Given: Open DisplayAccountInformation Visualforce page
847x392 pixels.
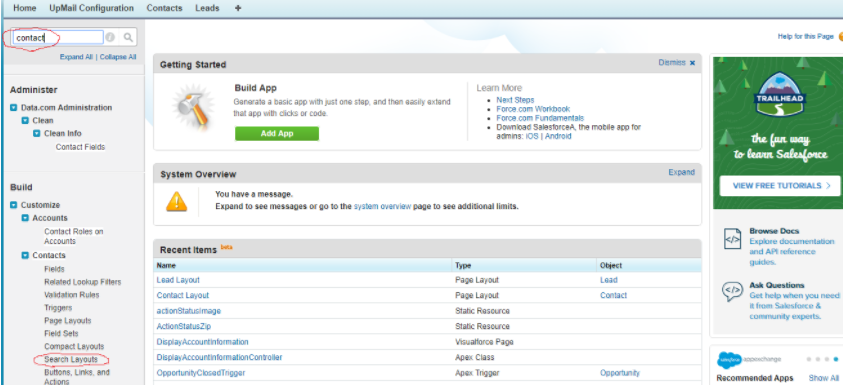Looking at the screenshot, I should tap(203, 342).
